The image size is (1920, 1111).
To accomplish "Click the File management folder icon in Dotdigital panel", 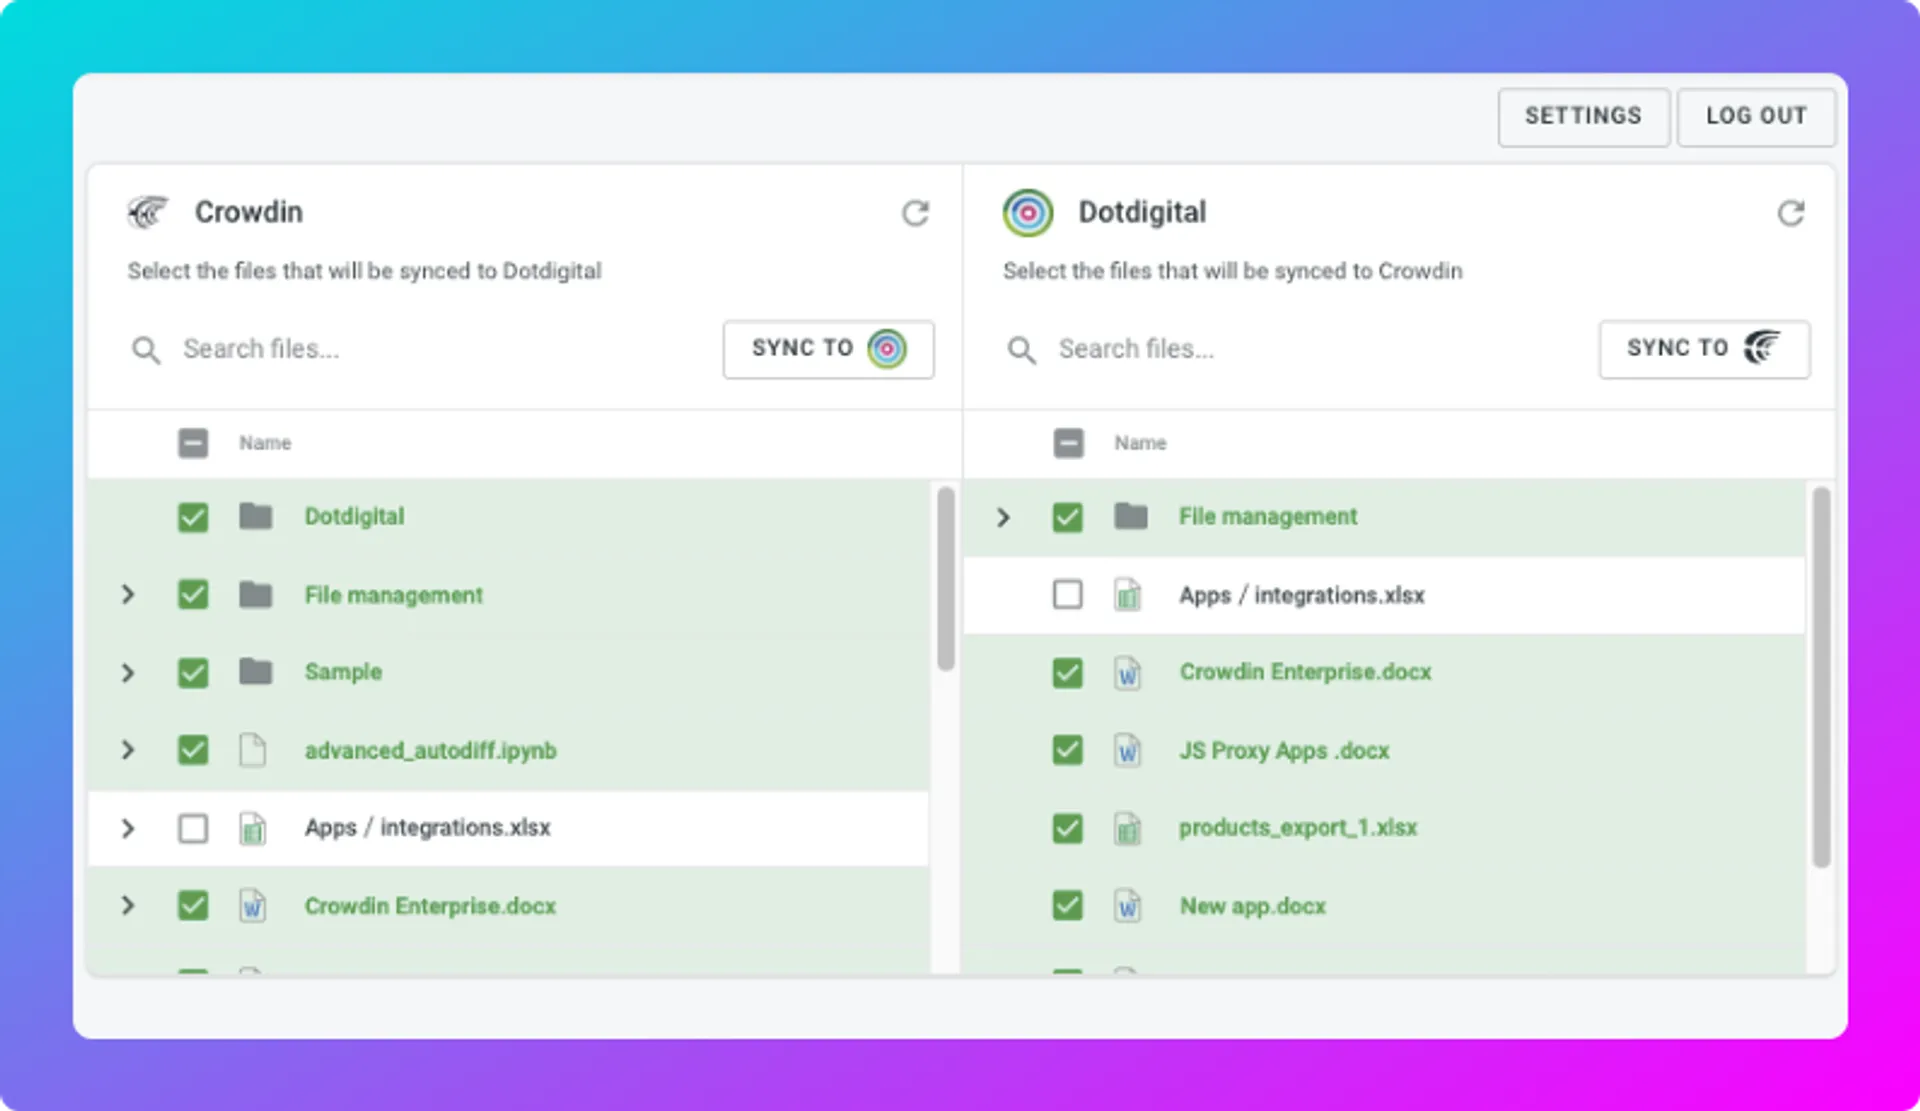I will (1131, 516).
